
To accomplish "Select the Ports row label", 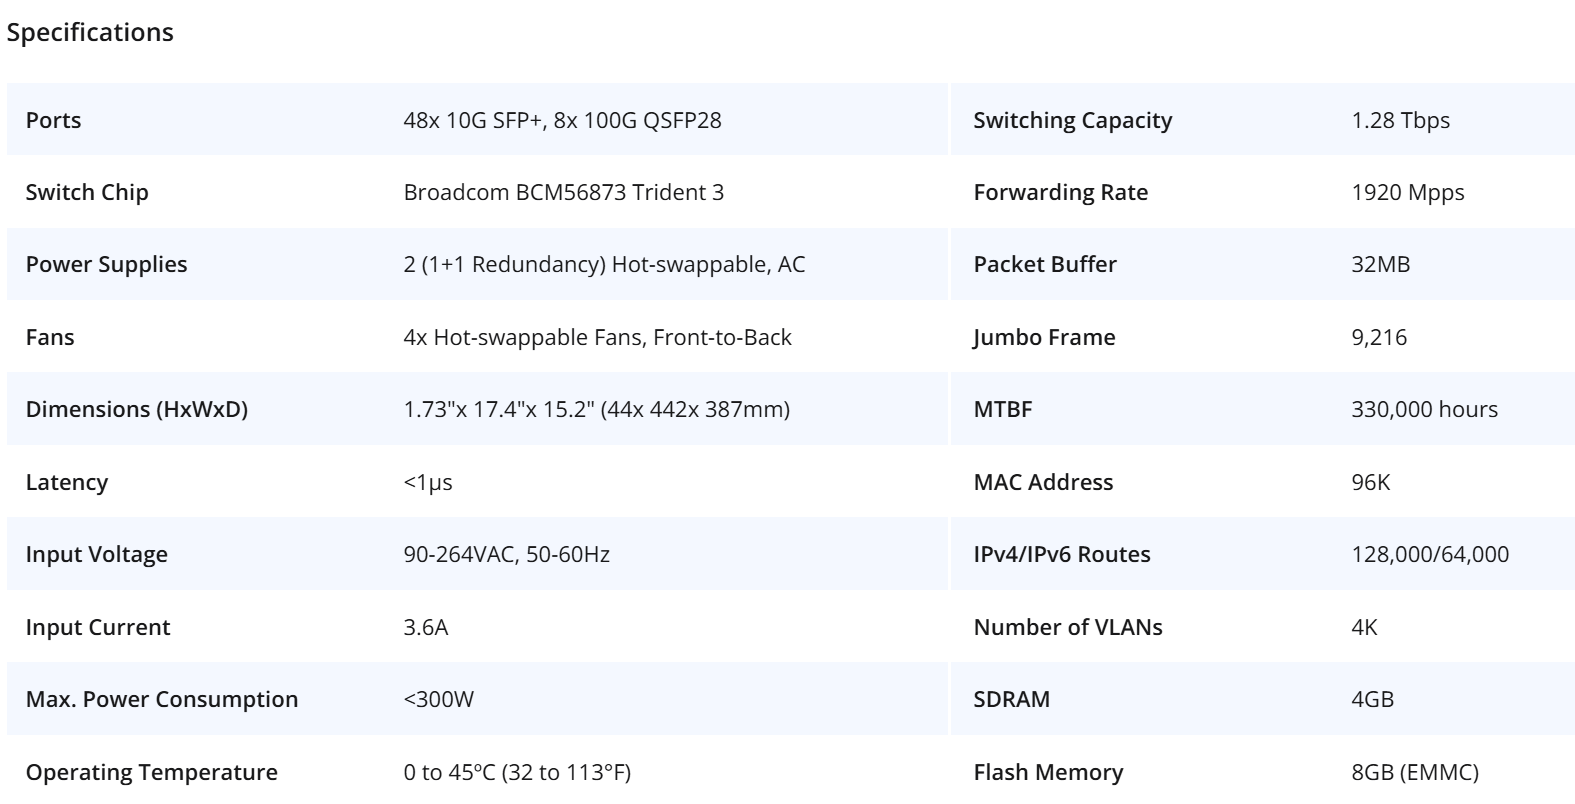I will 53,120.
